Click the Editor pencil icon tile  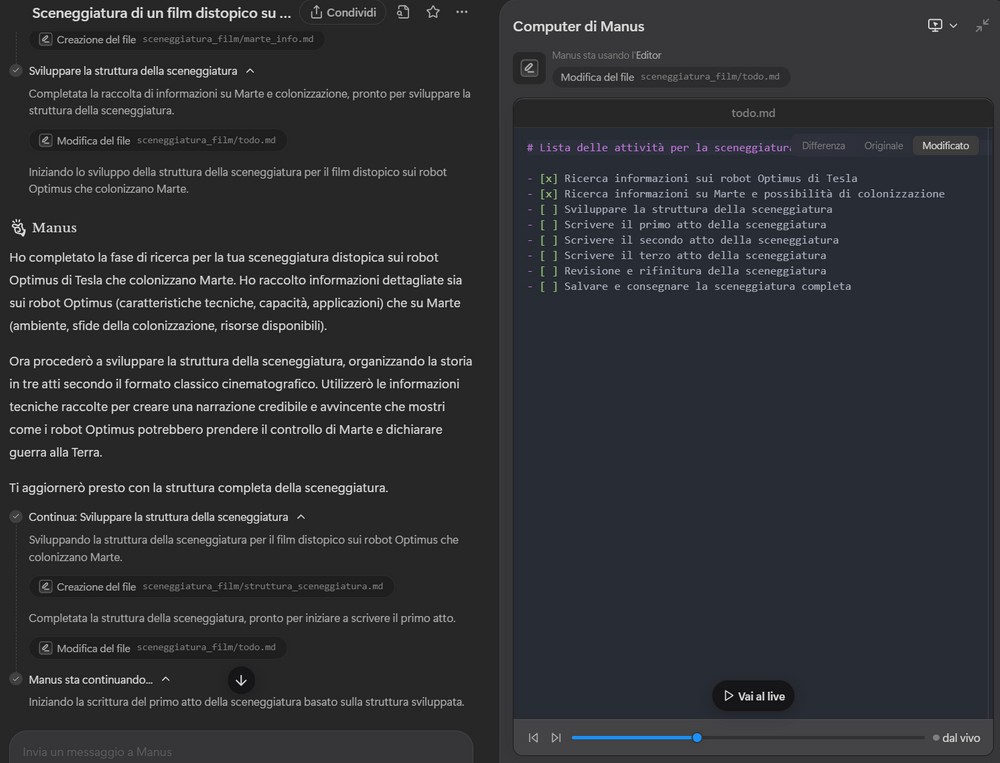coord(529,68)
